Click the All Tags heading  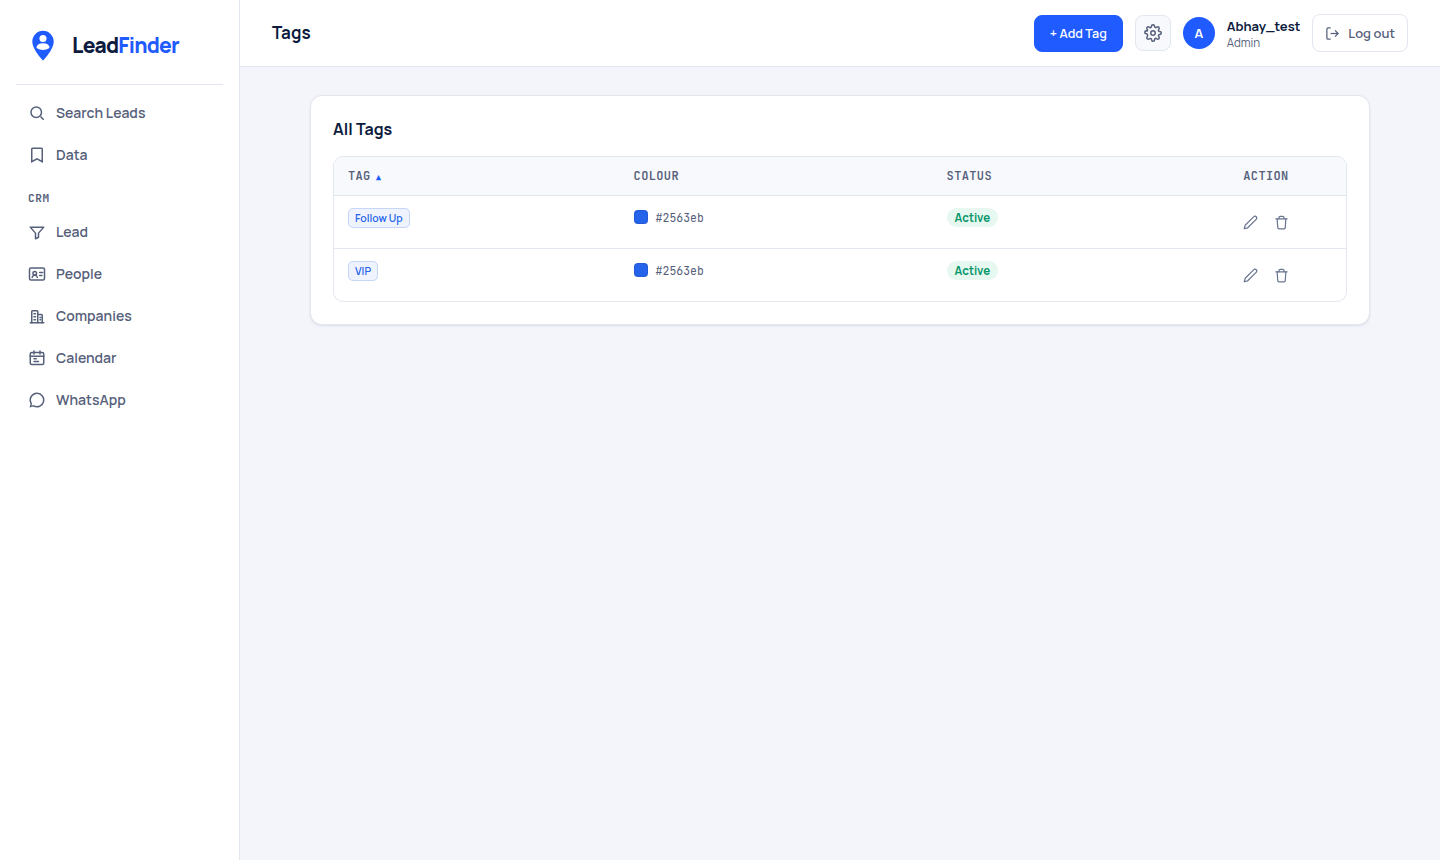(362, 129)
